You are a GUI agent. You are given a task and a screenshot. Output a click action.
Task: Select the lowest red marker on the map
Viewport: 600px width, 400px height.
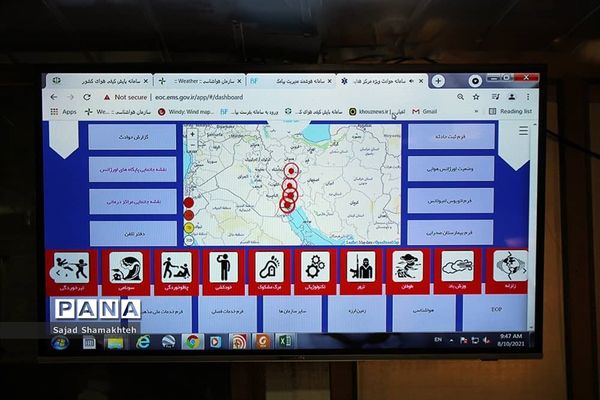click(x=287, y=205)
